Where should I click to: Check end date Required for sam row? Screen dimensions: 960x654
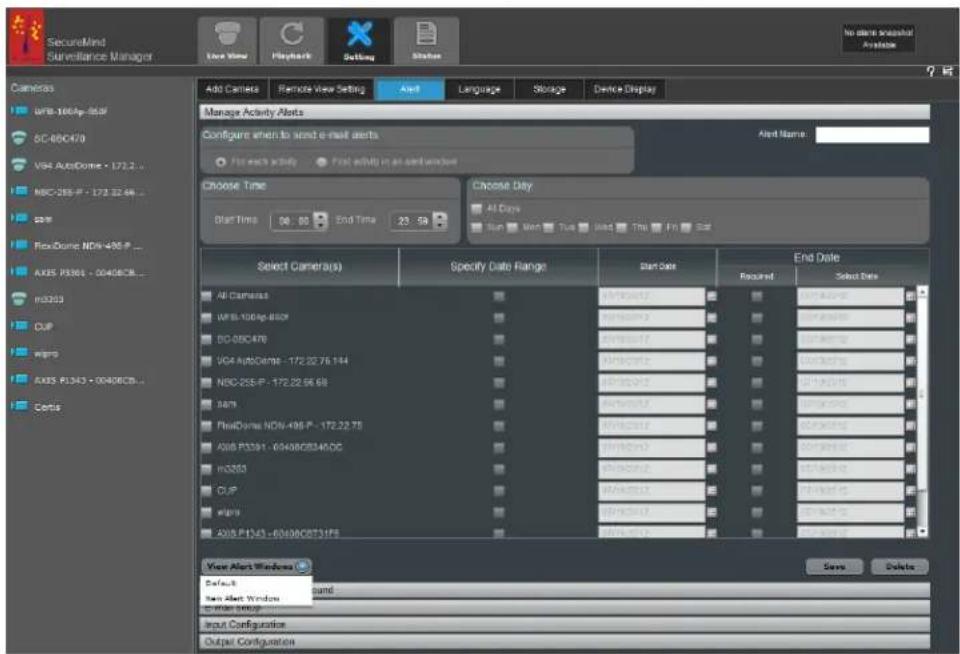click(x=757, y=404)
